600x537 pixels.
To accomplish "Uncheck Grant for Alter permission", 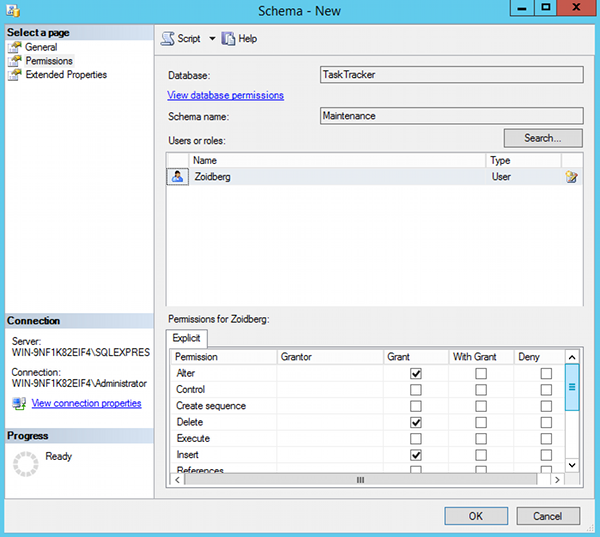I will [x=416, y=373].
